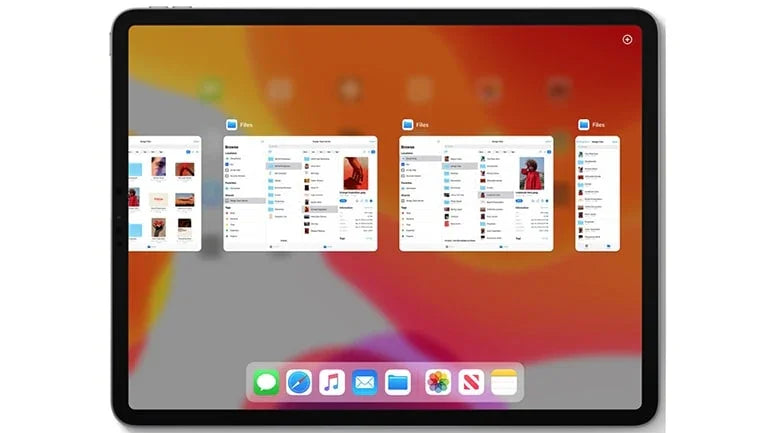
Task: Tap the plus button to add new window
Action: pos(627,40)
